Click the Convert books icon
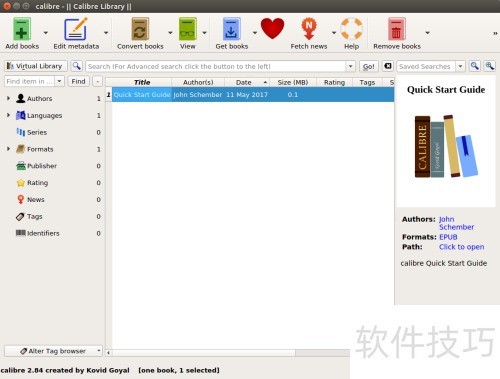The height and width of the screenshot is (379, 500). 140,29
